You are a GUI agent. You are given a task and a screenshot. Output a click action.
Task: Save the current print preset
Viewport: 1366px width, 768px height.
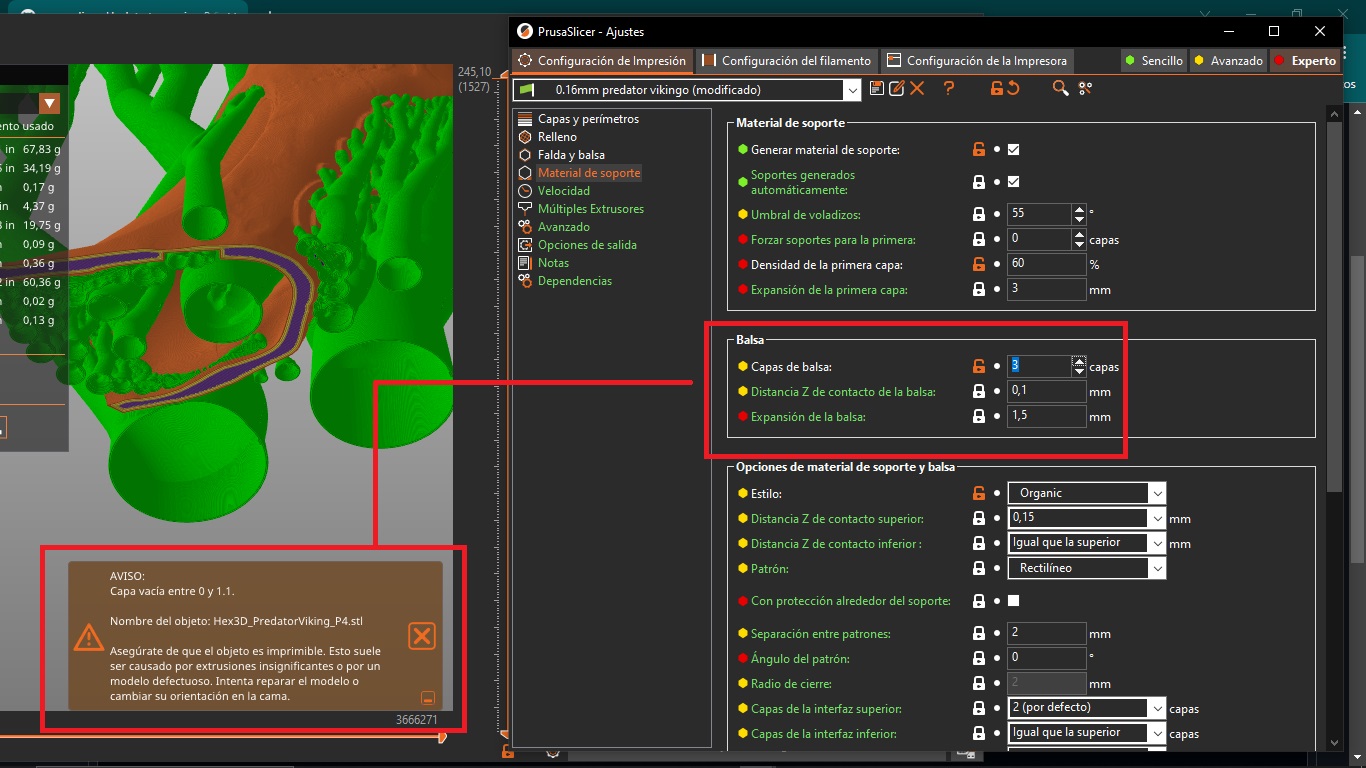pos(877,89)
